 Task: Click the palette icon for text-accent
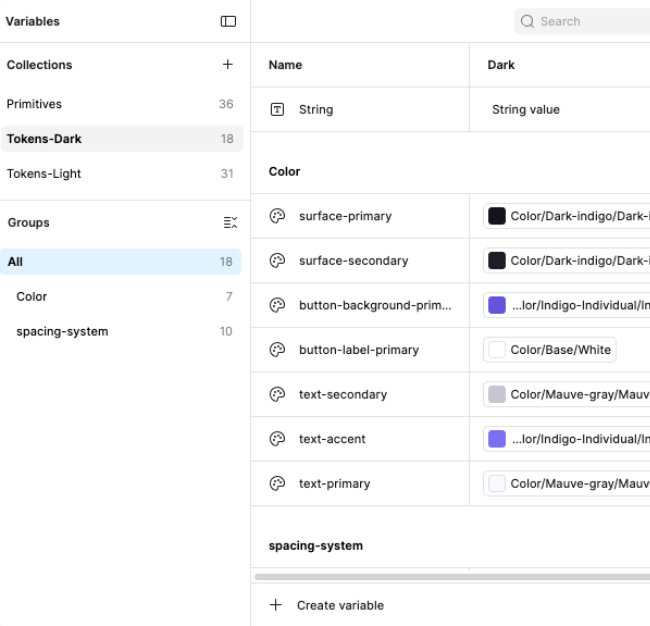point(277,439)
